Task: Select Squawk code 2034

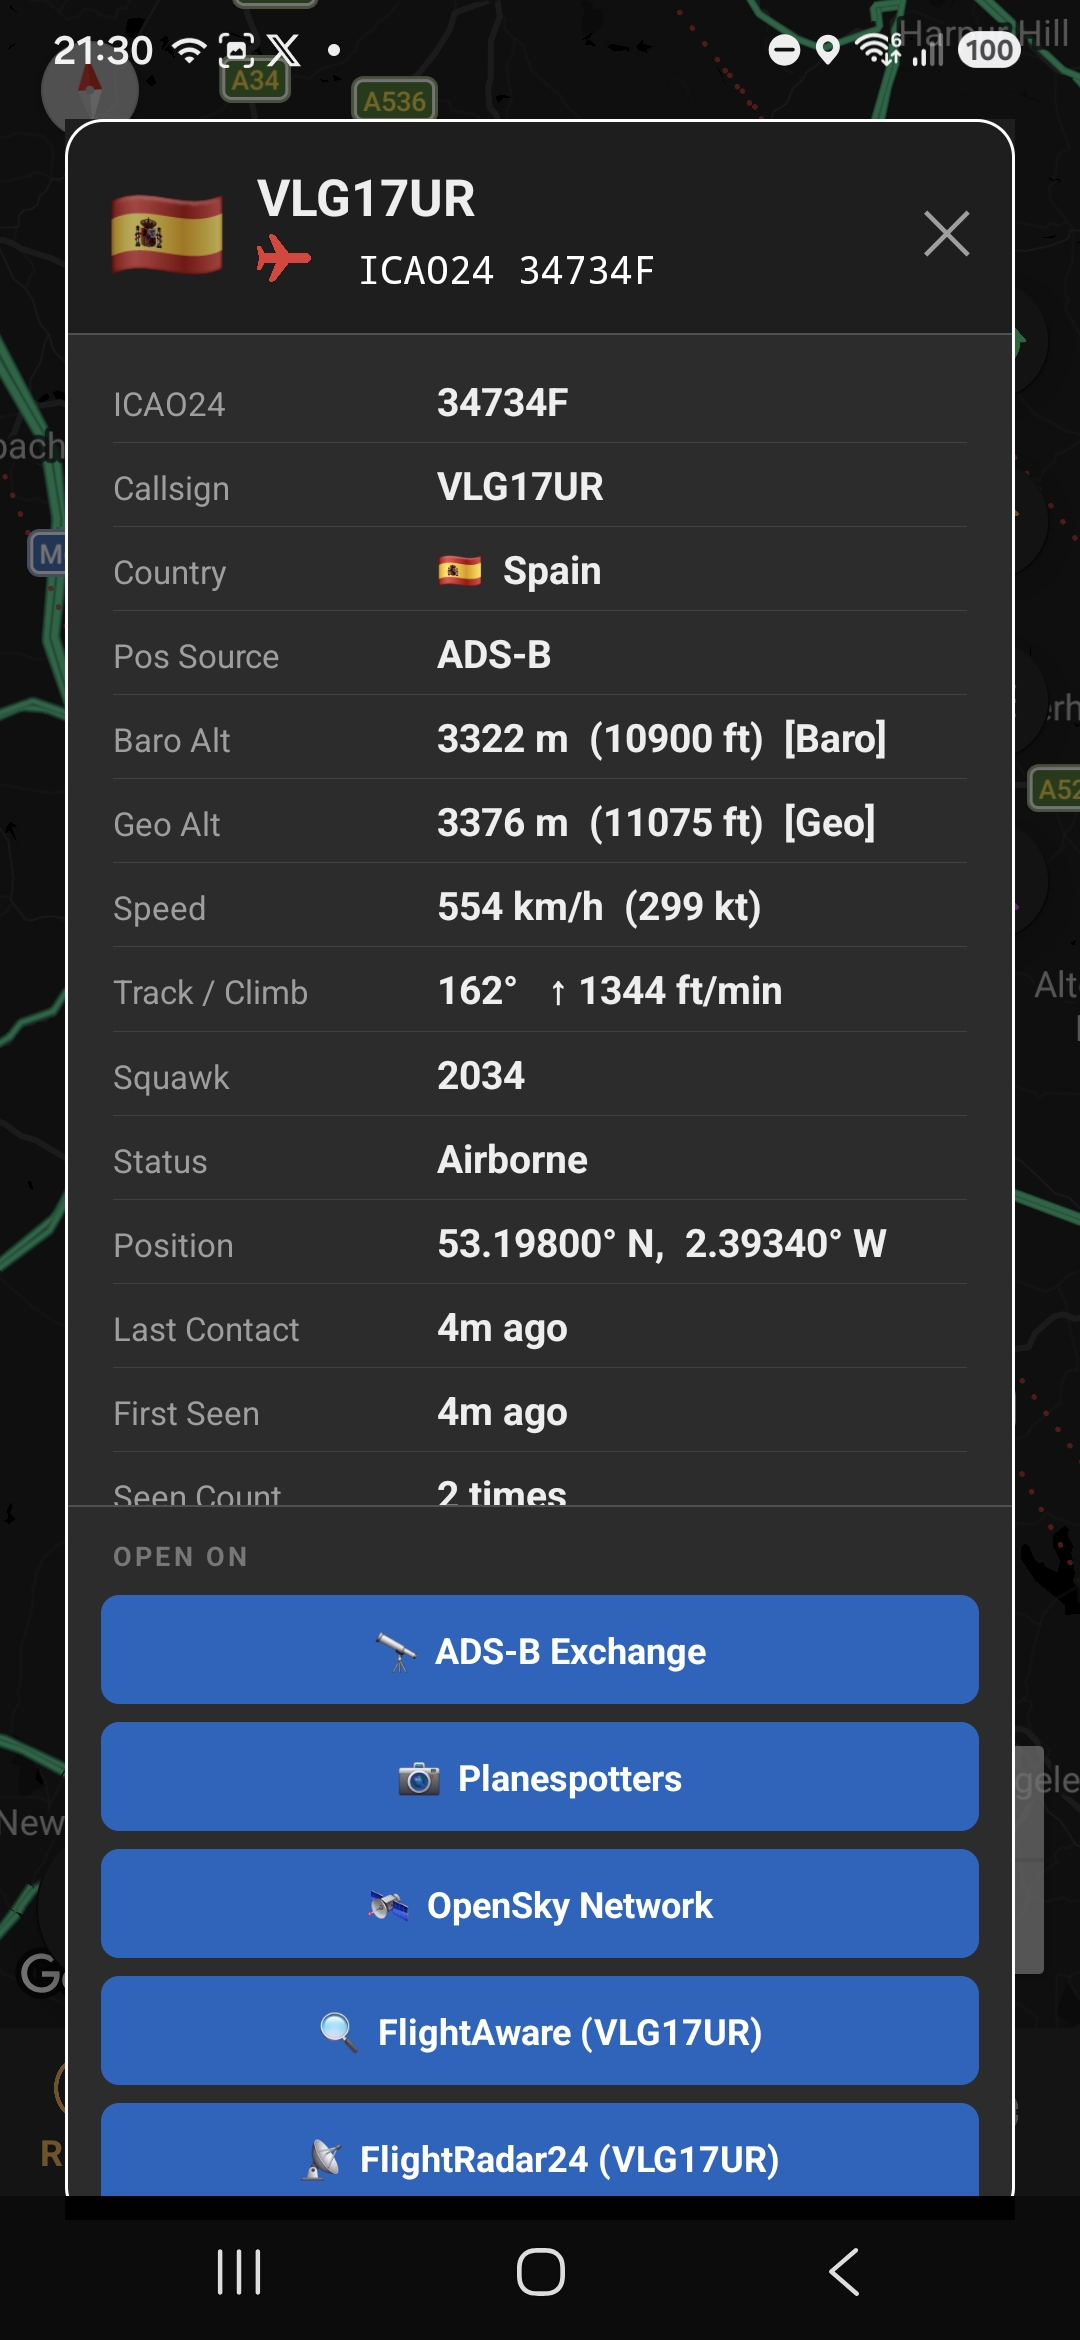Action: tap(481, 1076)
